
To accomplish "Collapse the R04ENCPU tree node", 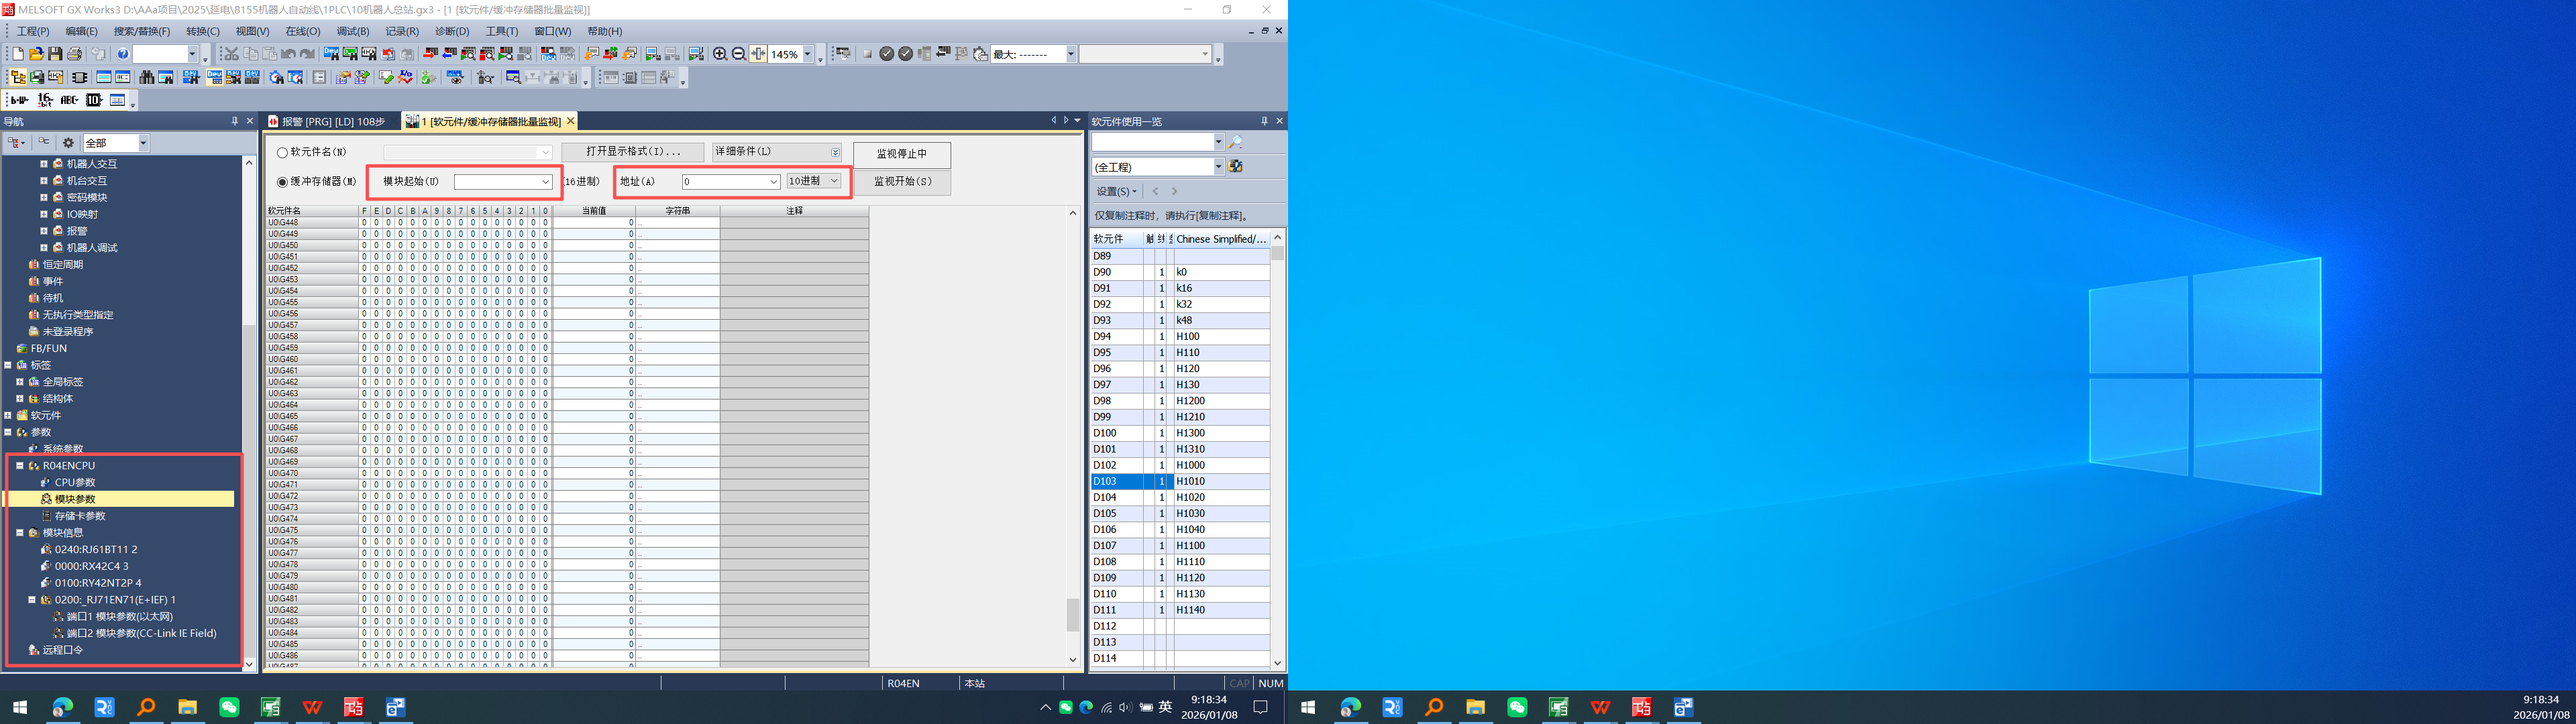I will click(19, 466).
